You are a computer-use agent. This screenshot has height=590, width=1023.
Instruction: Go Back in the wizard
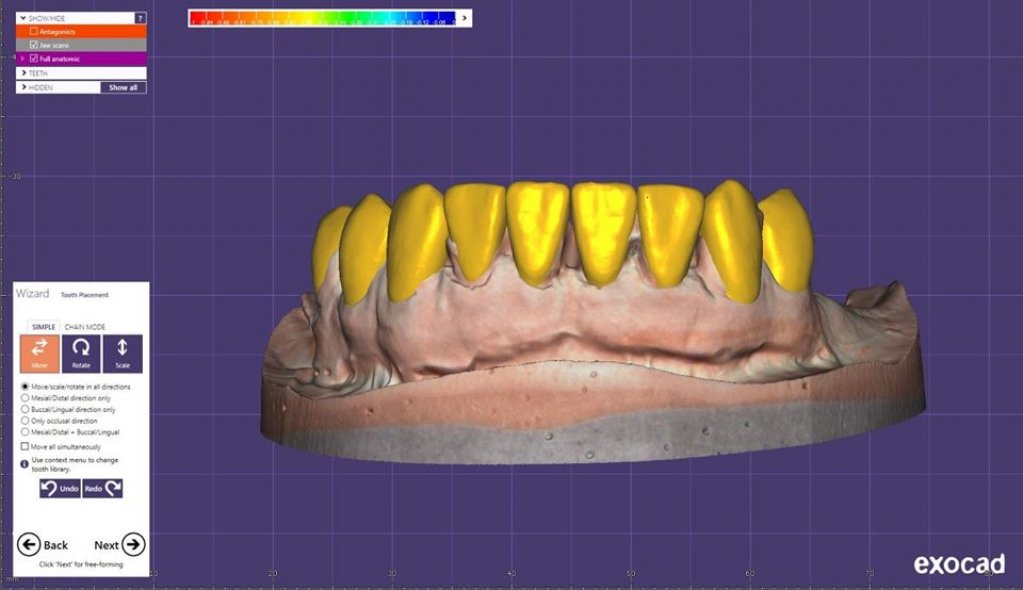pyautogui.click(x=43, y=544)
